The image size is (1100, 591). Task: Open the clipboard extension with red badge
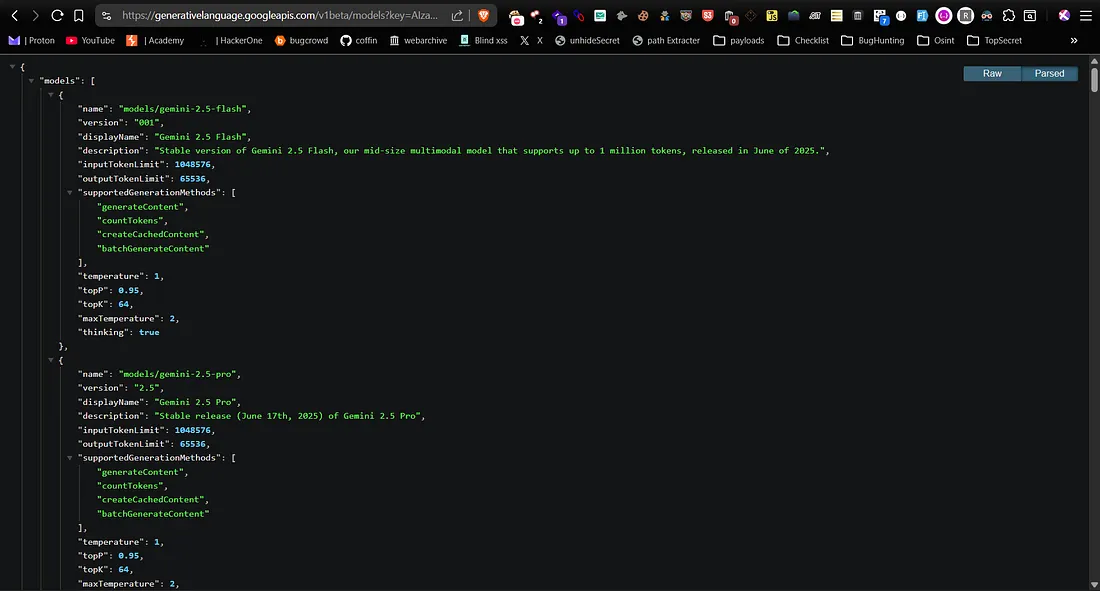click(730, 16)
